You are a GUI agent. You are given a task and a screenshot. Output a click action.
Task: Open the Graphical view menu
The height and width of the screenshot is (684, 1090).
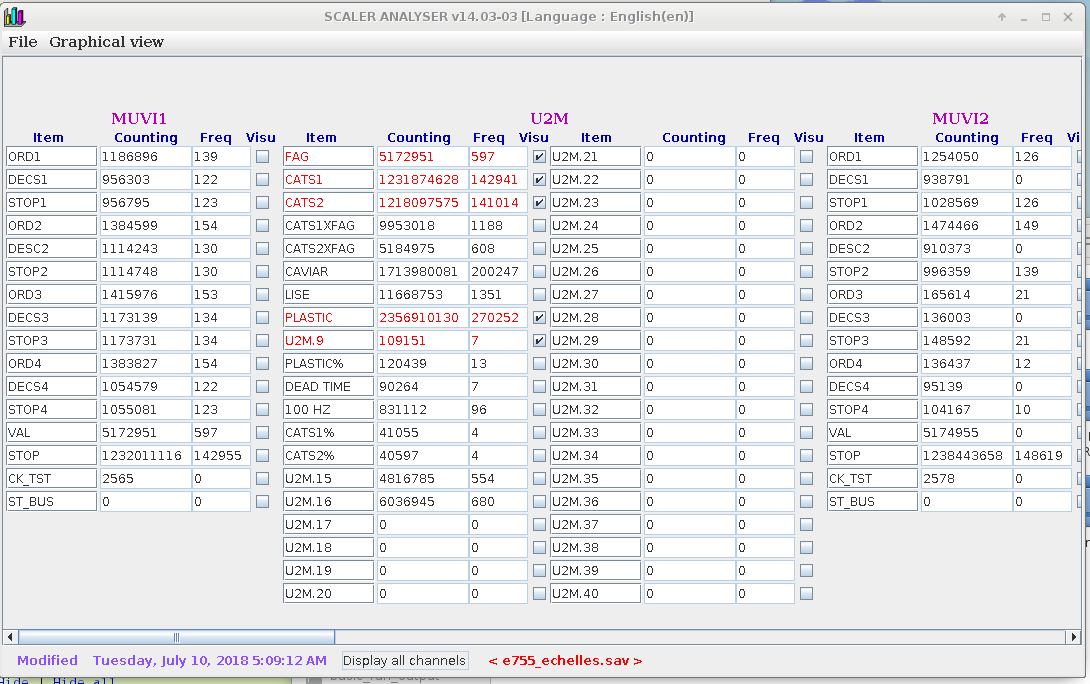tap(106, 42)
